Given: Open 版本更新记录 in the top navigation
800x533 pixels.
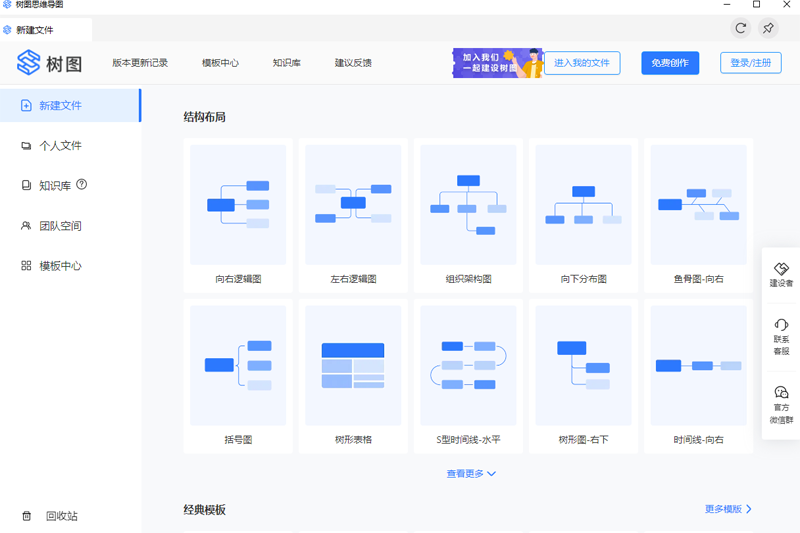Looking at the screenshot, I should tap(140, 63).
